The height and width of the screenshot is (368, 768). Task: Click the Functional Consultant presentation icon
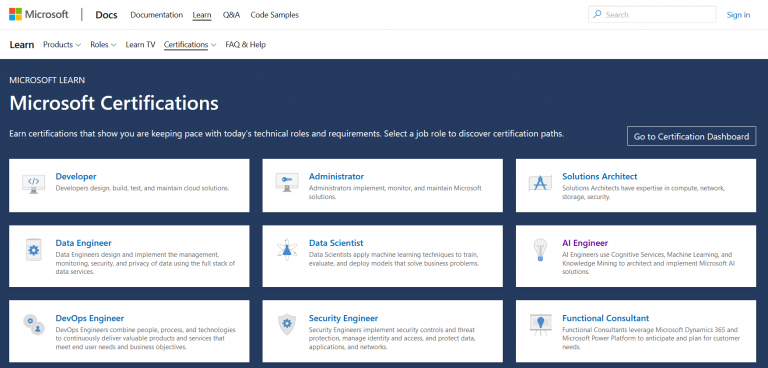coord(540,324)
